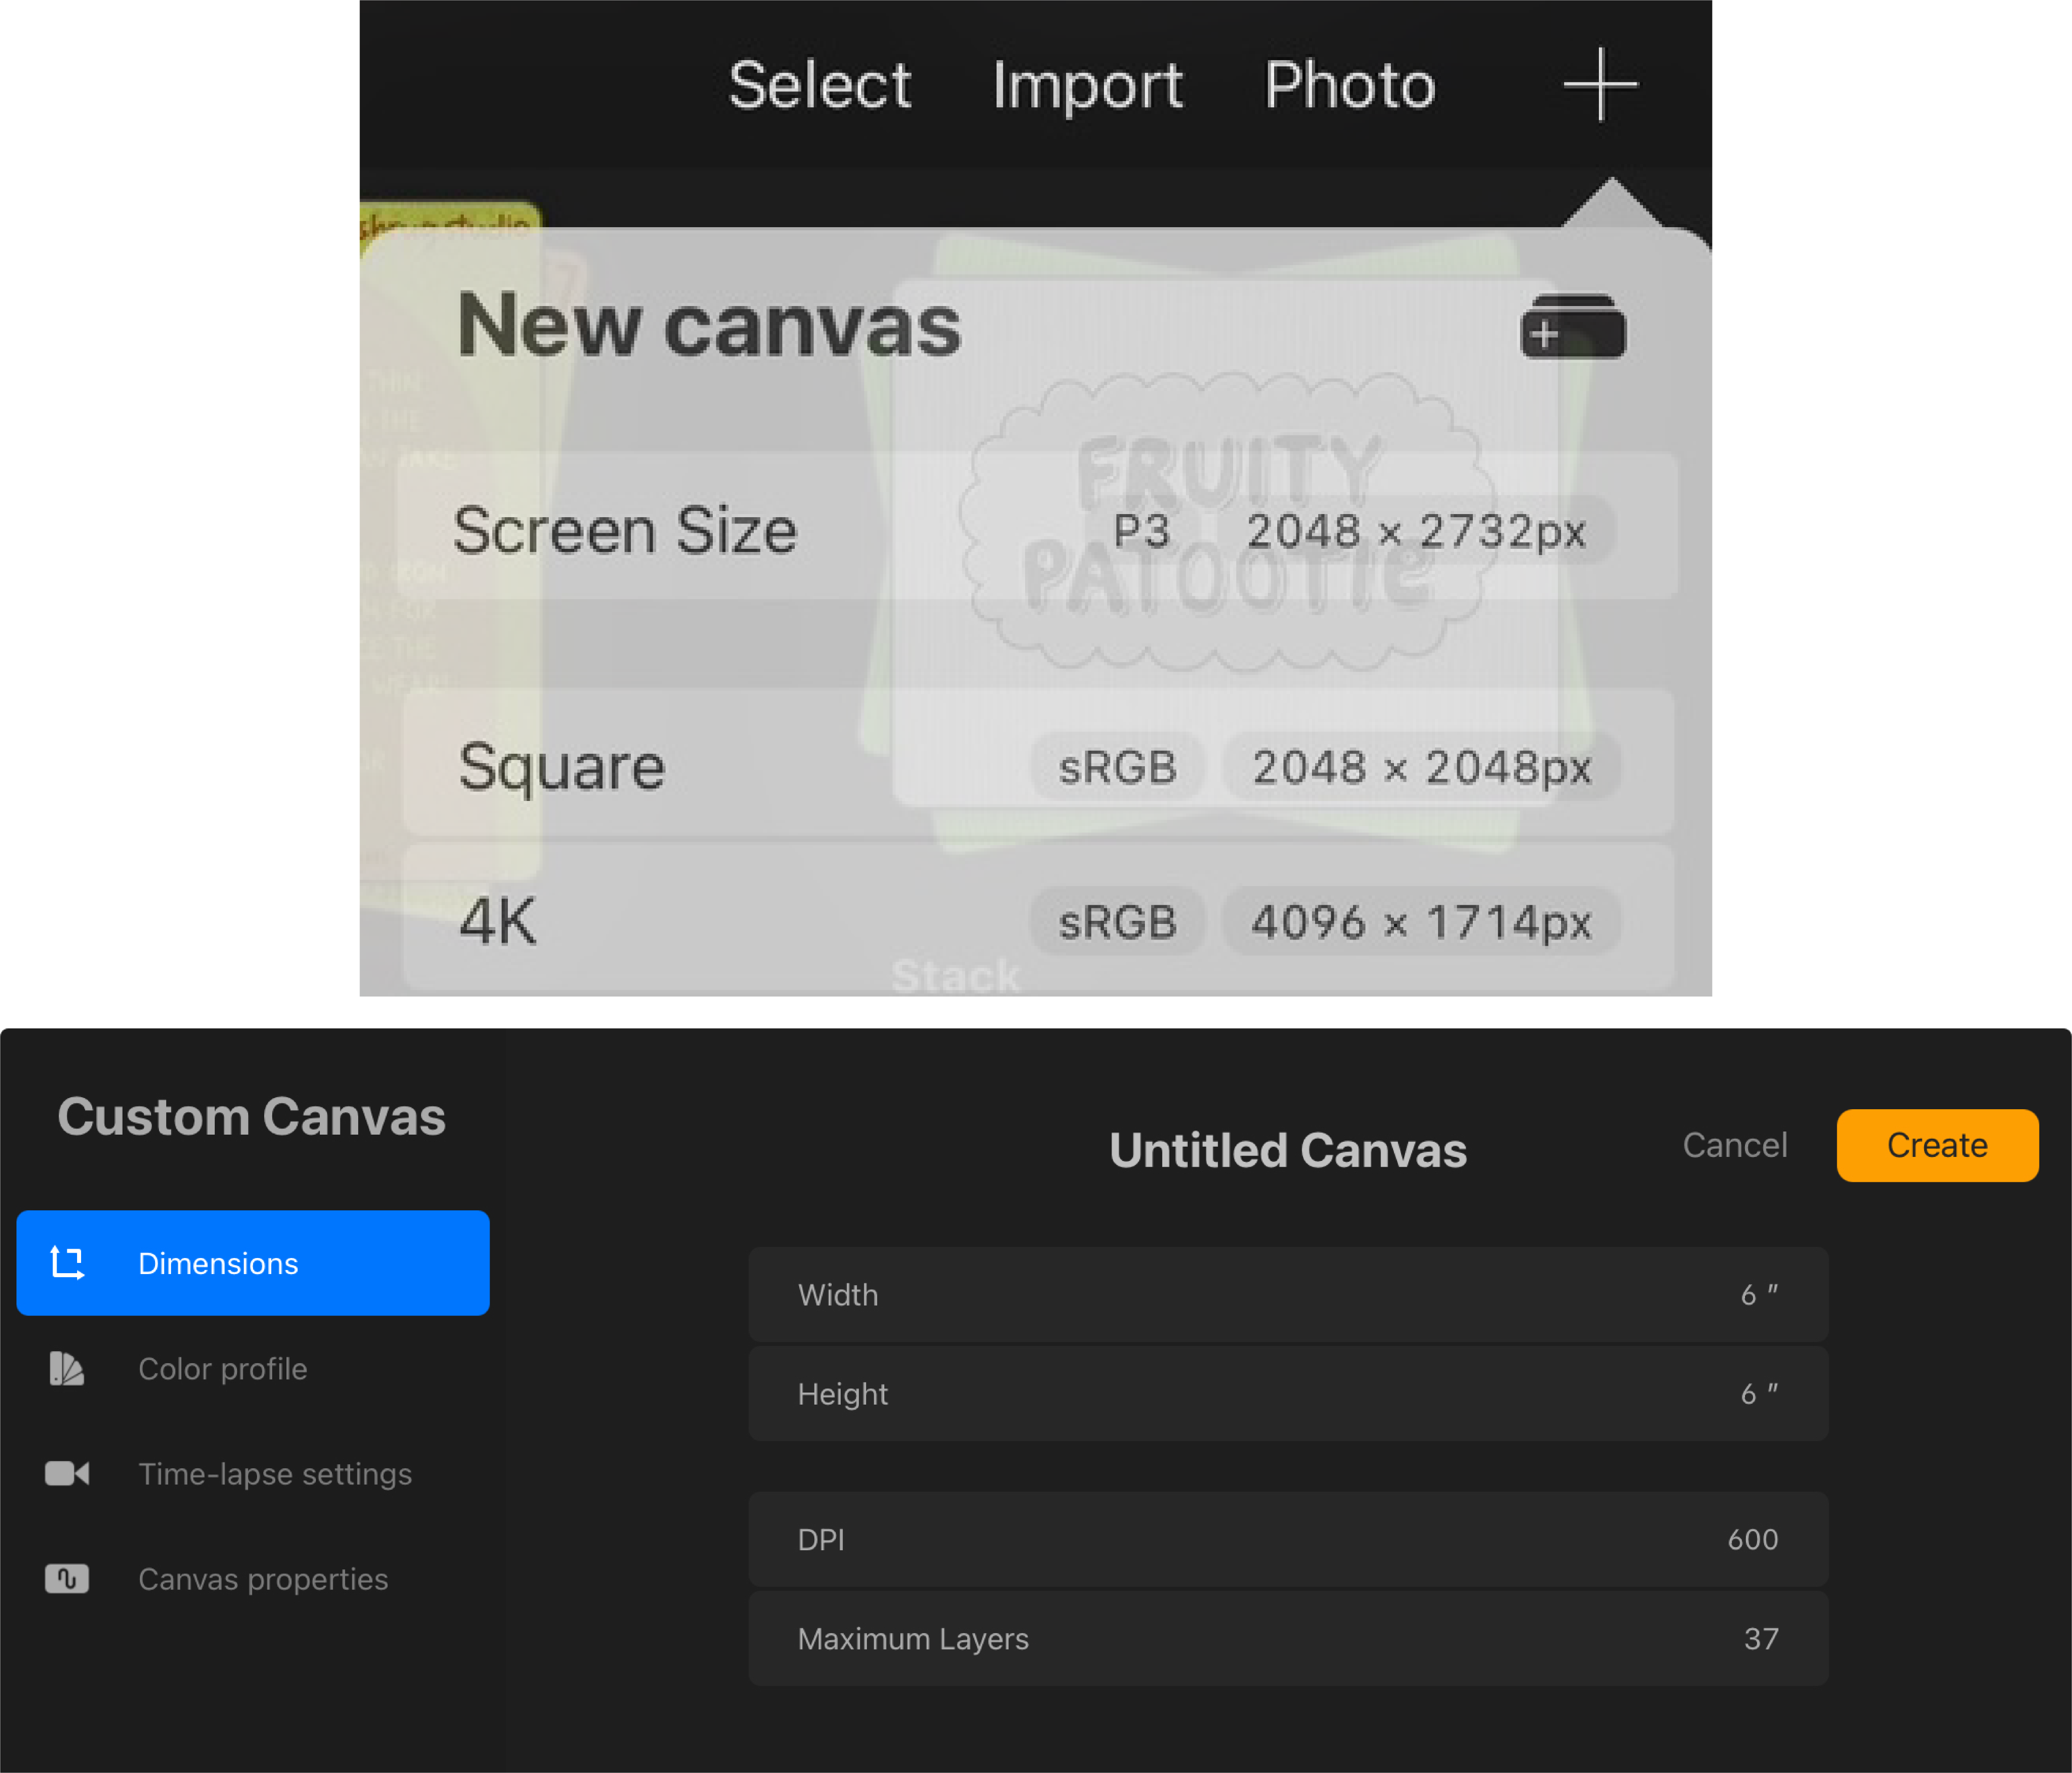Open Select in the gallery toolbar
2072x1773 pixels.
tap(819, 85)
